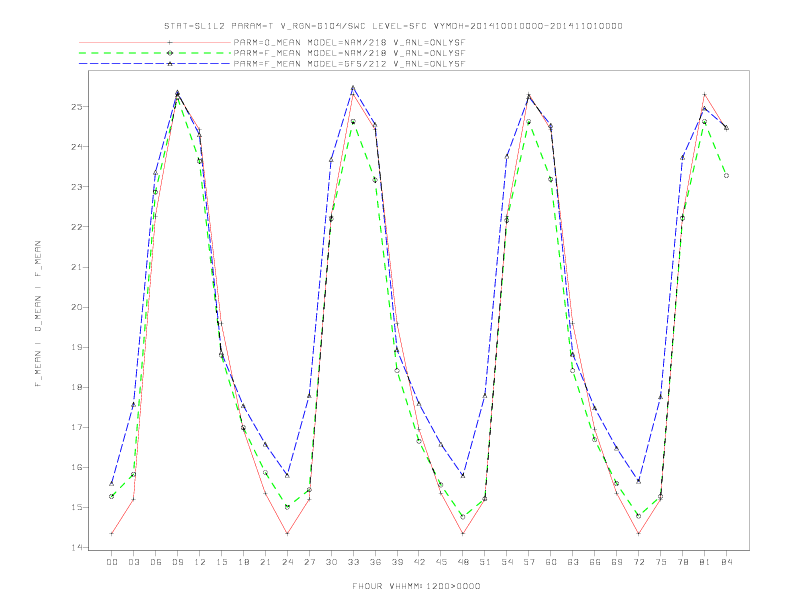Click y-axis tick label 18

click(76, 387)
